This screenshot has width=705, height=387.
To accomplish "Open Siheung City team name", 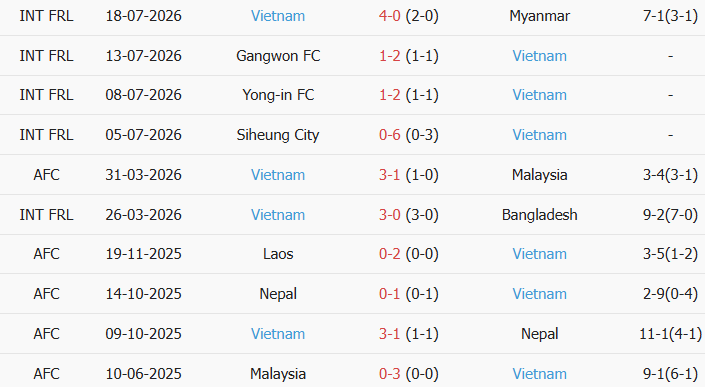I will click(278, 135).
